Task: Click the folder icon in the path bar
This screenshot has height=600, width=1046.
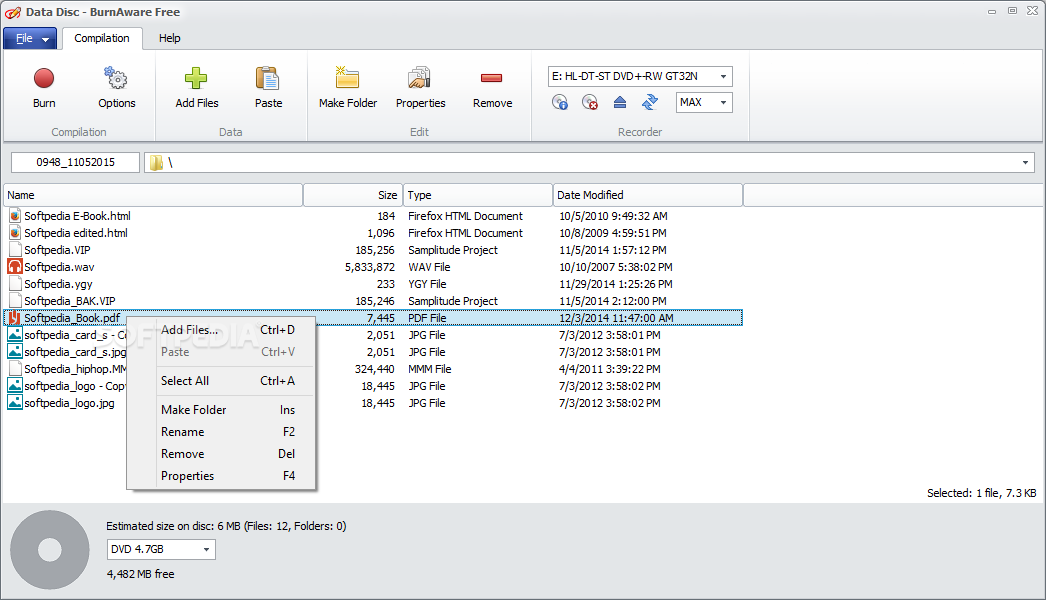Action: click(156, 162)
